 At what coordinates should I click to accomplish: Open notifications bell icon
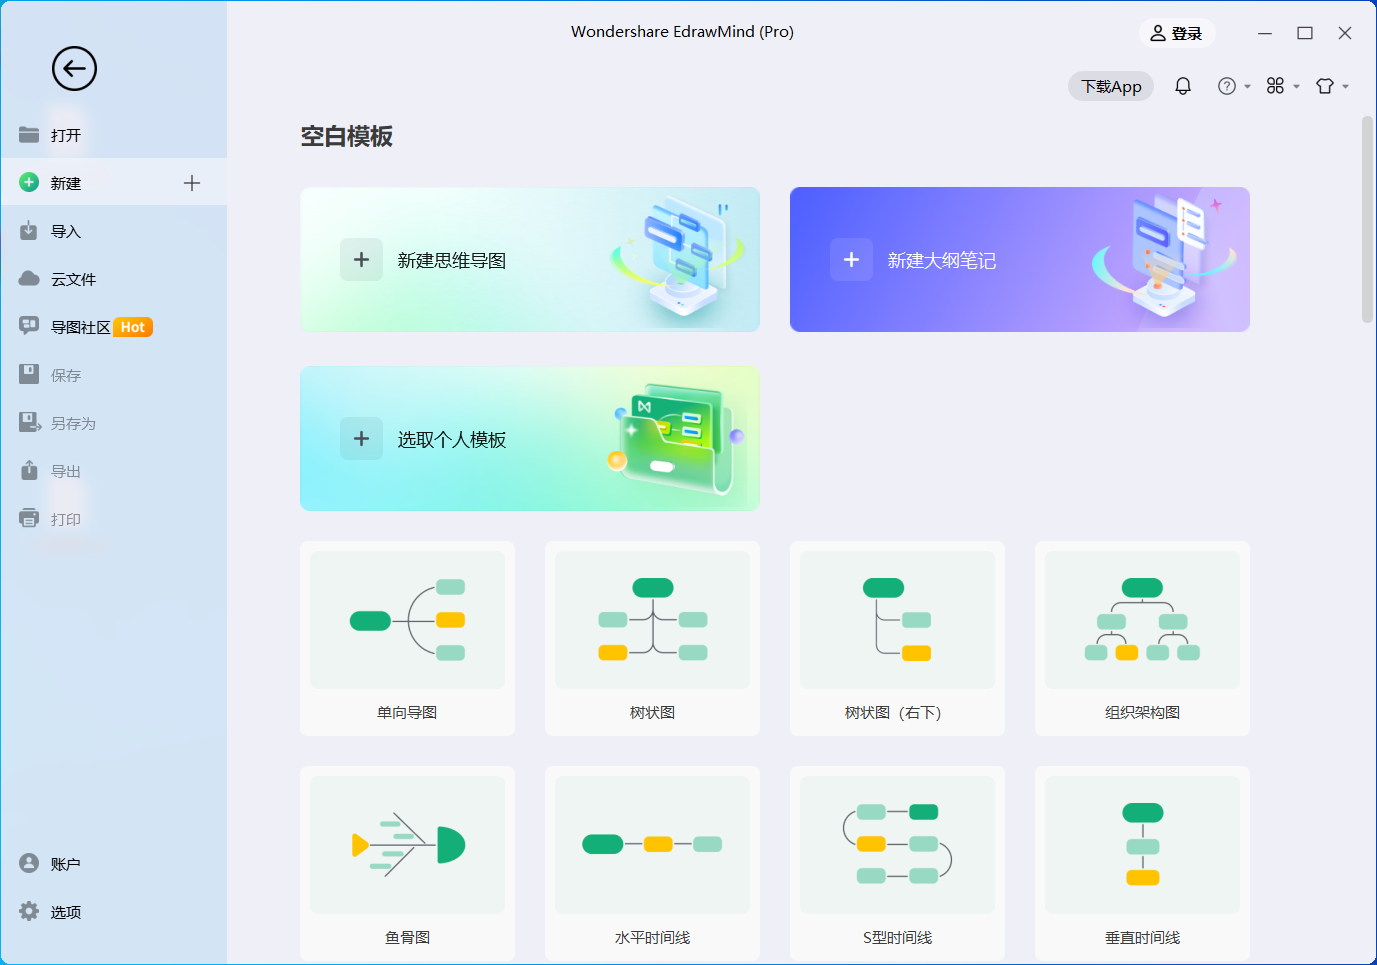point(1183,86)
